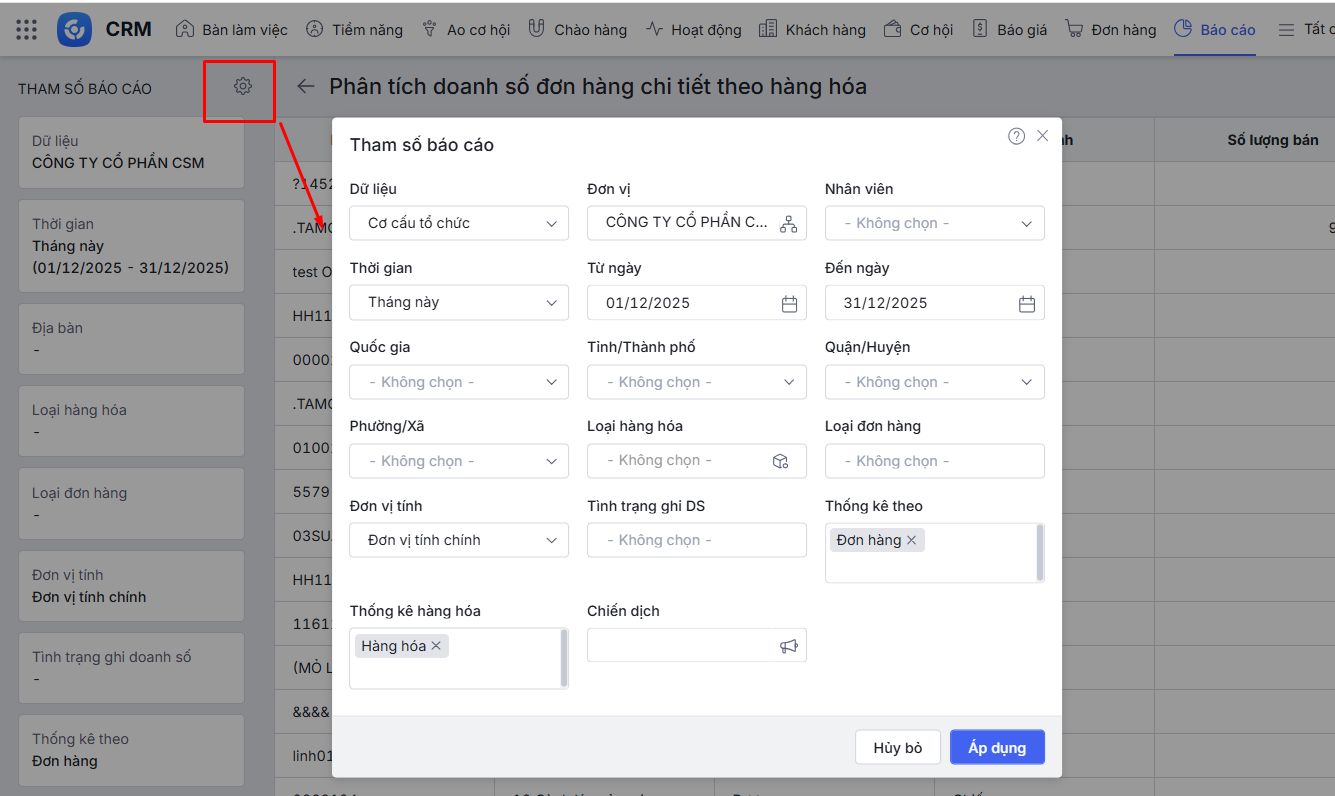Click the product box icon in Loại hàng hóa

pos(781,461)
